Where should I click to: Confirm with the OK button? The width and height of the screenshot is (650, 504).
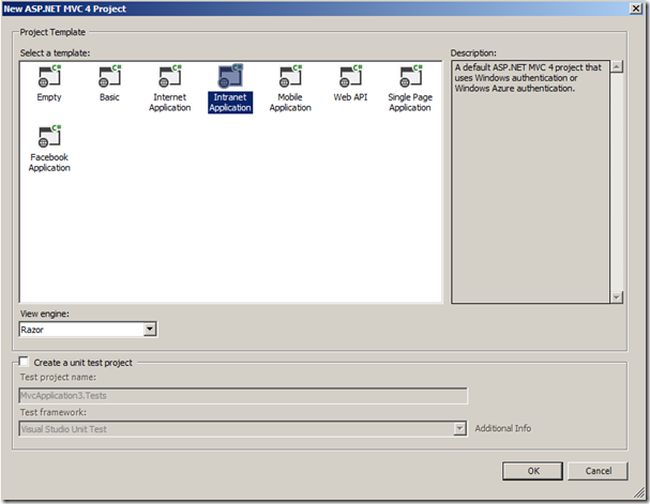pos(533,471)
